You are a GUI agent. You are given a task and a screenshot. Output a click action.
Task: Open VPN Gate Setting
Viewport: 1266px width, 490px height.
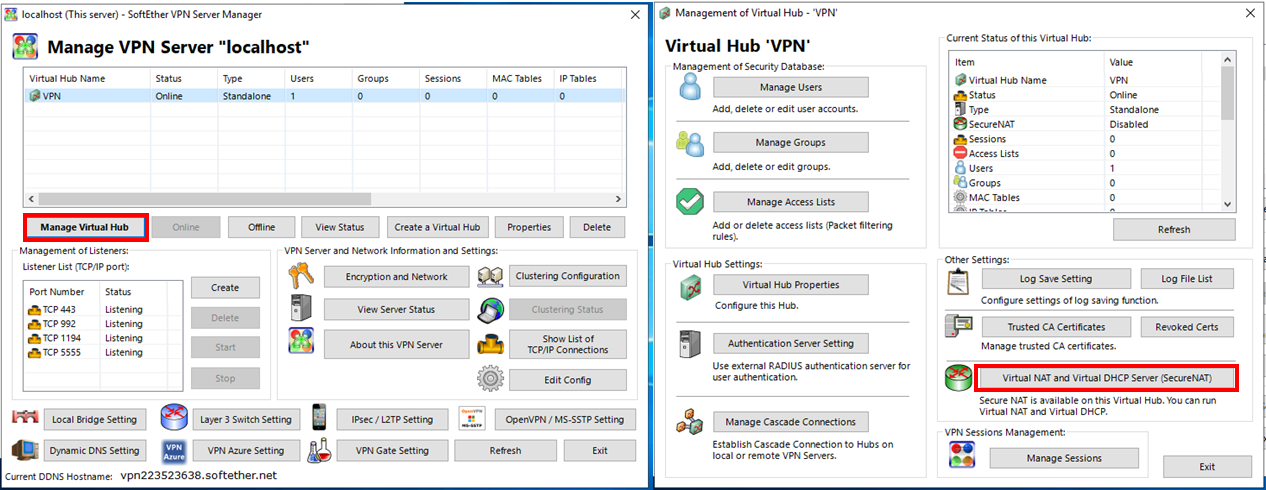[392, 451]
